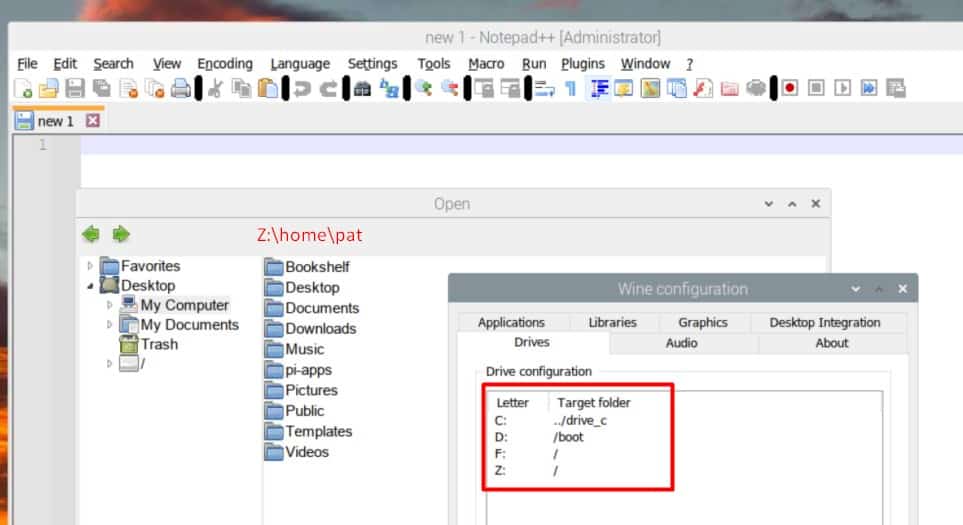Open the File menu
The image size is (963, 525).
(27, 64)
